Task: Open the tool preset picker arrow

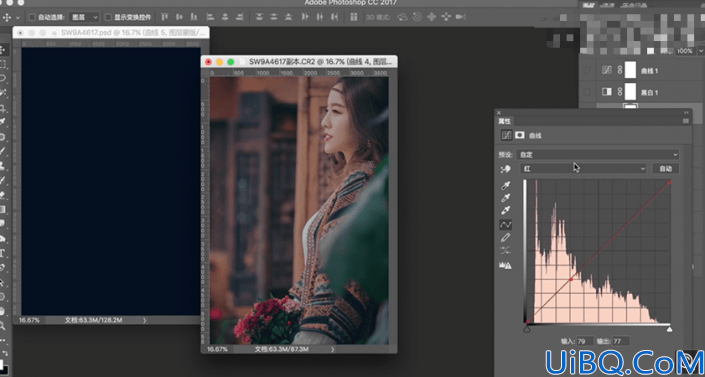Action: [x=18, y=18]
